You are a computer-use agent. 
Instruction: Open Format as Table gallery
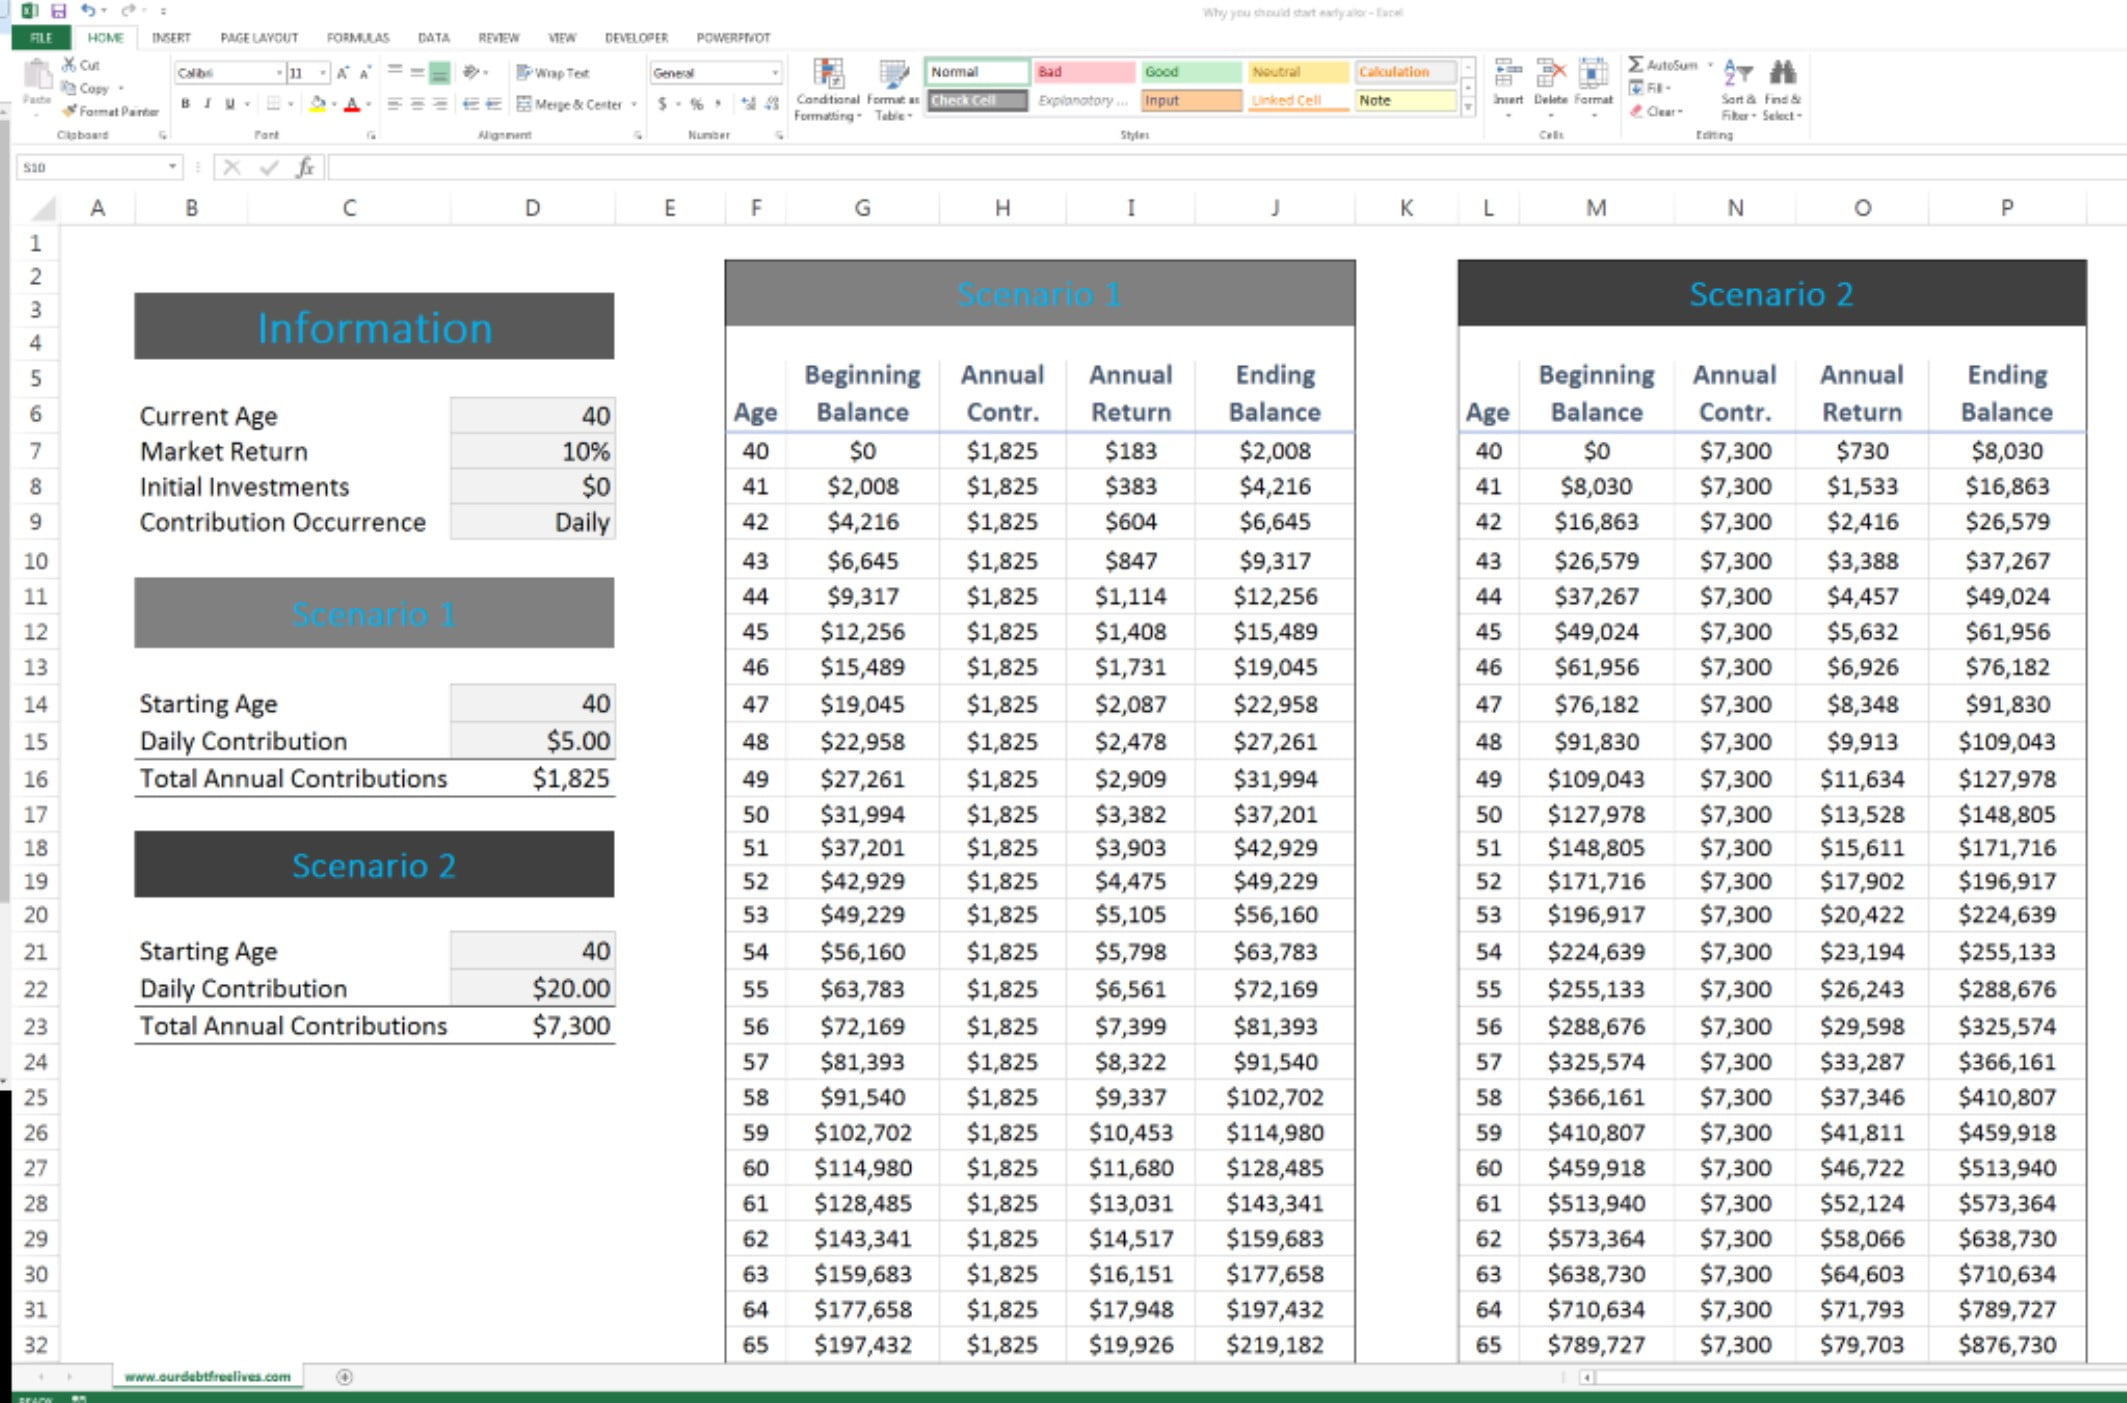coord(892,90)
